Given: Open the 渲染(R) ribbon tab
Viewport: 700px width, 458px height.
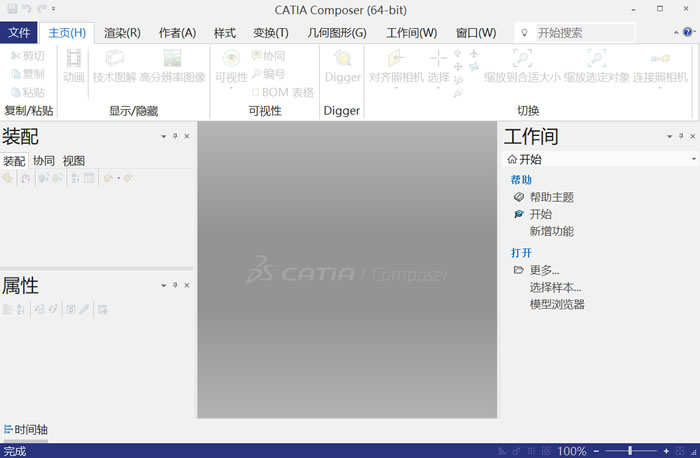Looking at the screenshot, I should tap(122, 33).
